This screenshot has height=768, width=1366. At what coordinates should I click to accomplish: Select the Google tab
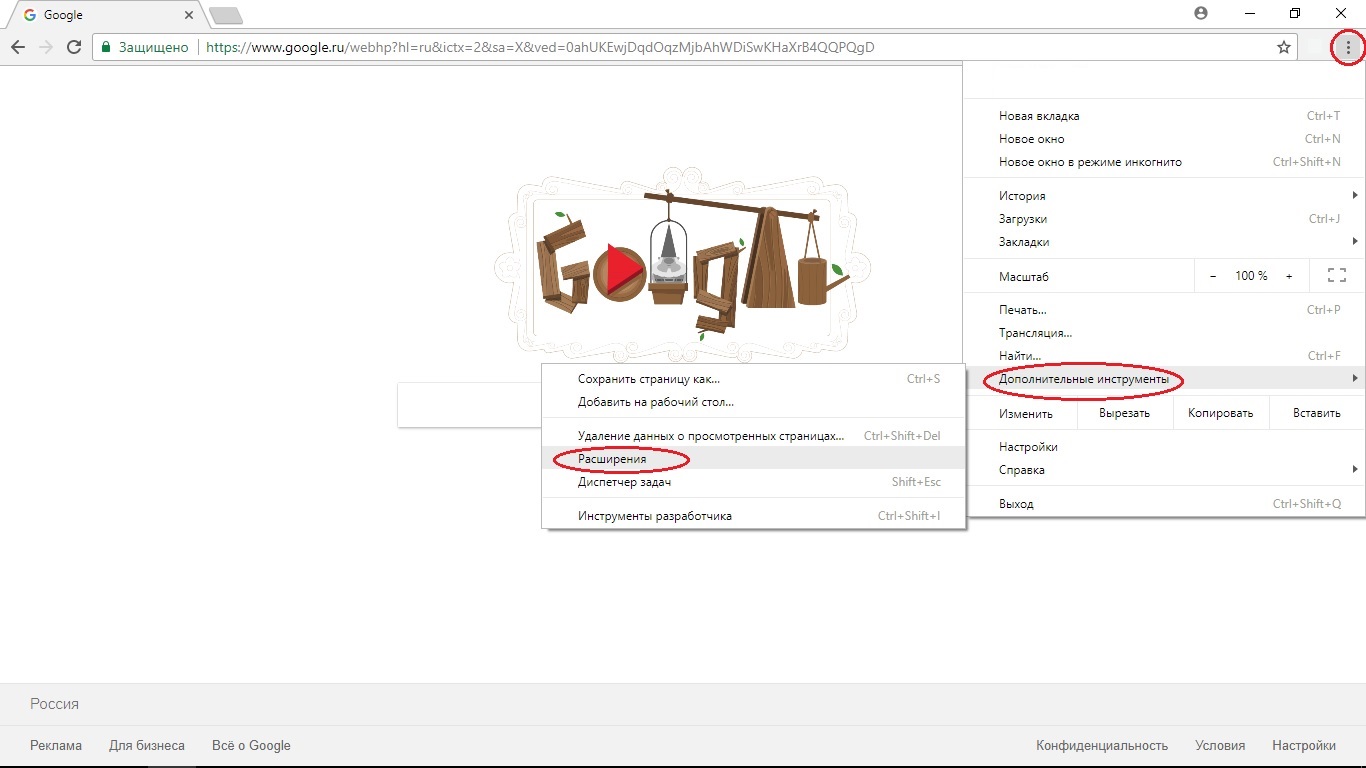(105, 15)
